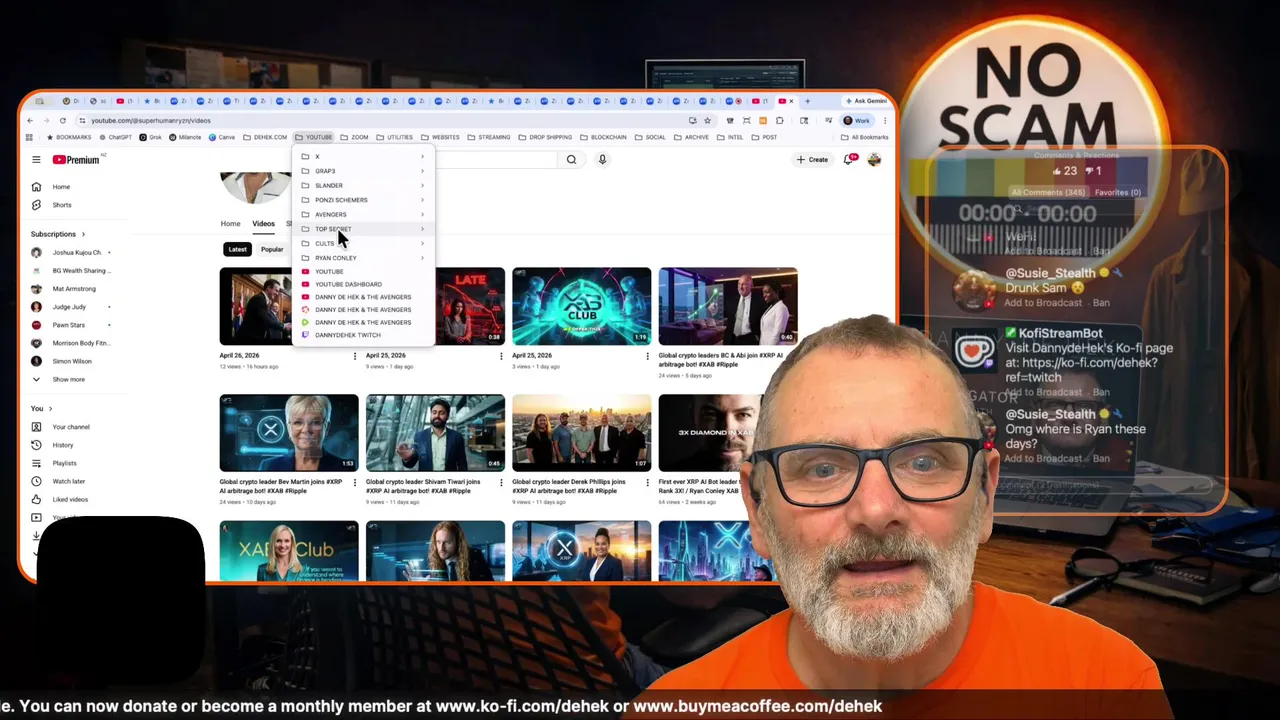Open the Work profile chip
The height and width of the screenshot is (720, 1280).
[857, 120]
